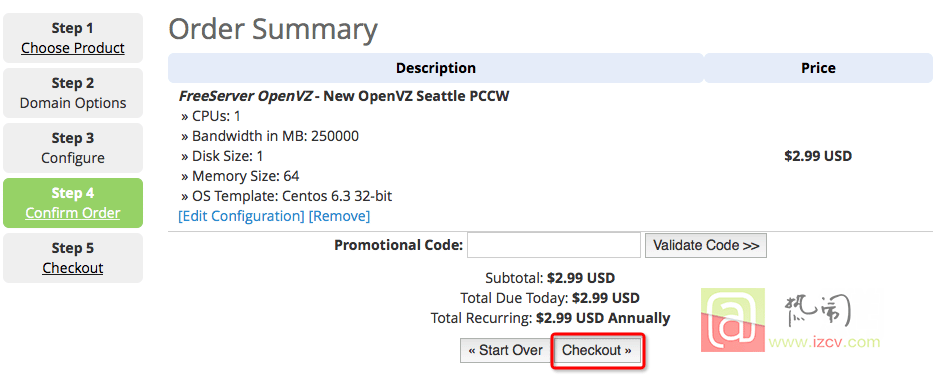Open the Edit Configuration link

(241, 216)
